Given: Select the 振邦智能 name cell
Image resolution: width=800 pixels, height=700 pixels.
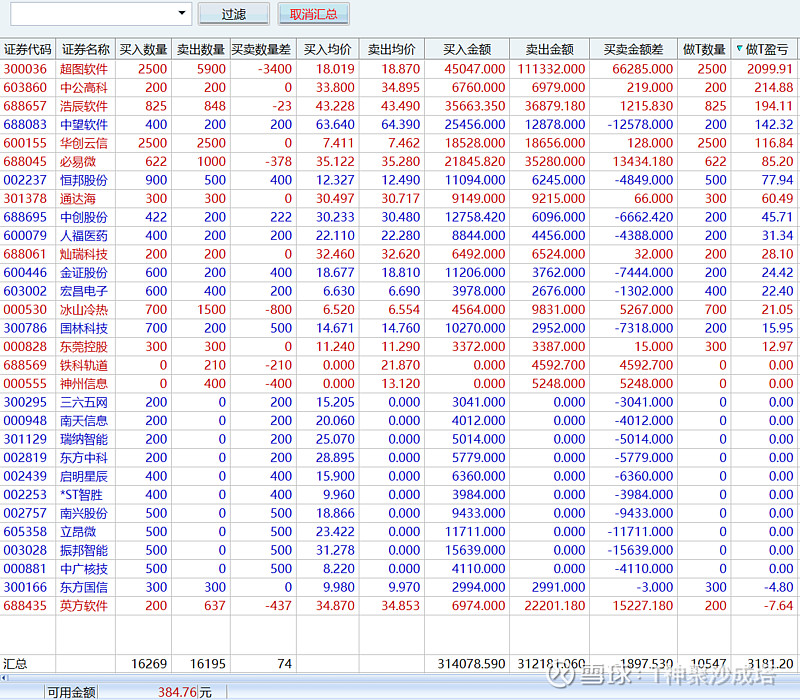Looking at the screenshot, I should pos(84,551).
